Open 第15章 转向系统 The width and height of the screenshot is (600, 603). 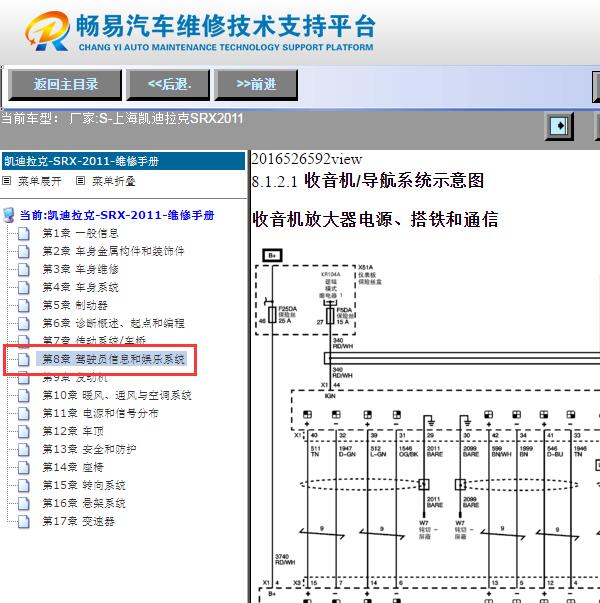[x=84, y=485]
